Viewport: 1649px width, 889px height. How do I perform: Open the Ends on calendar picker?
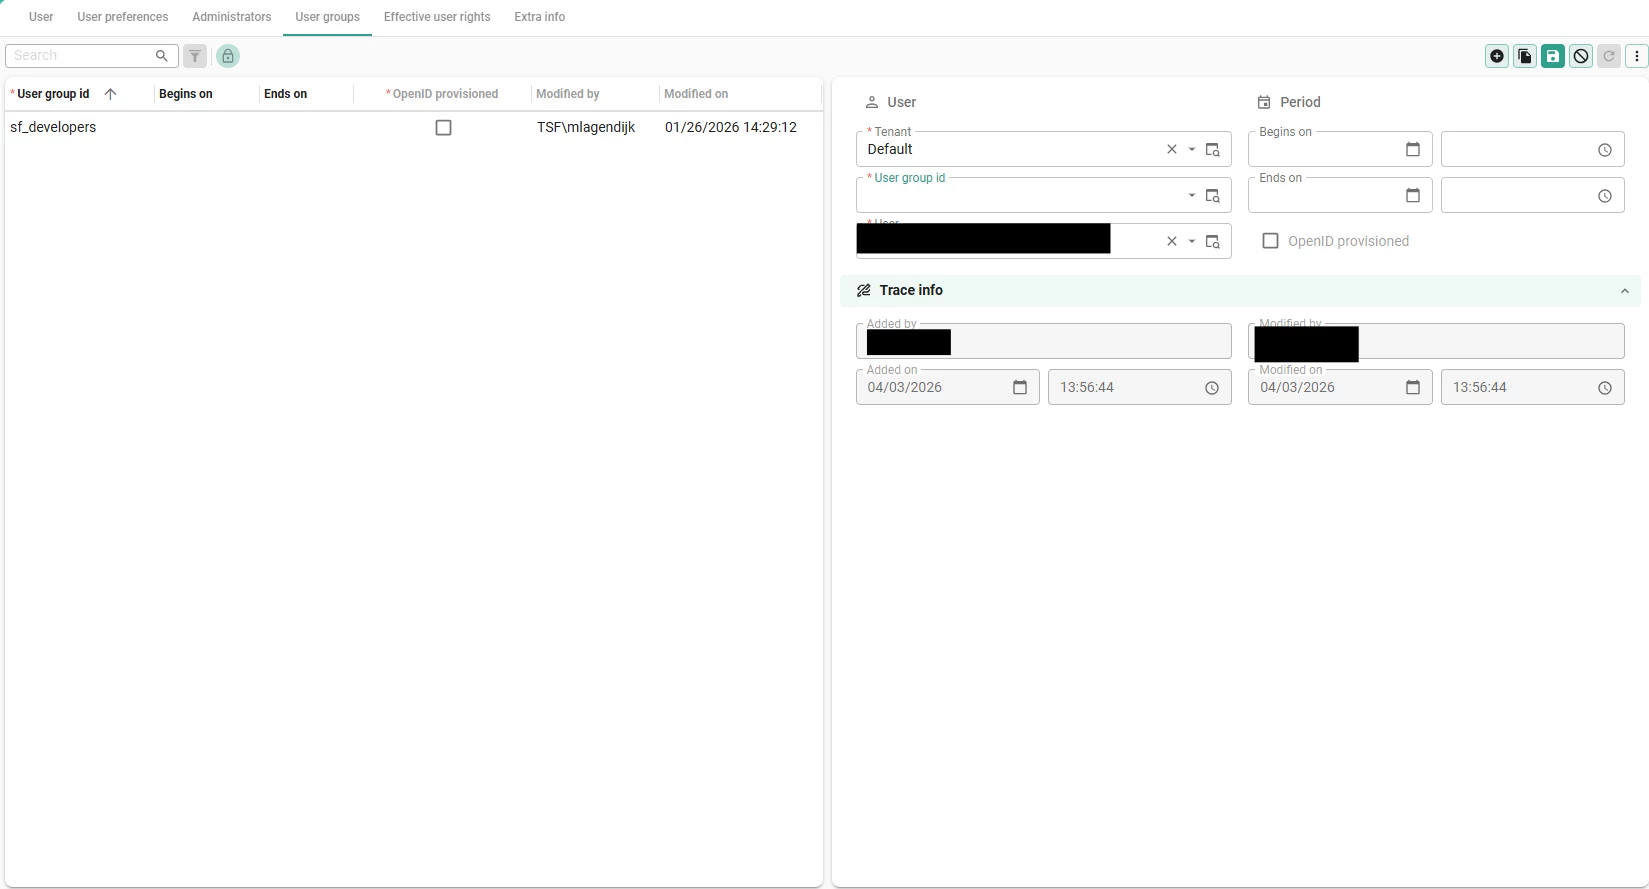1412,196
